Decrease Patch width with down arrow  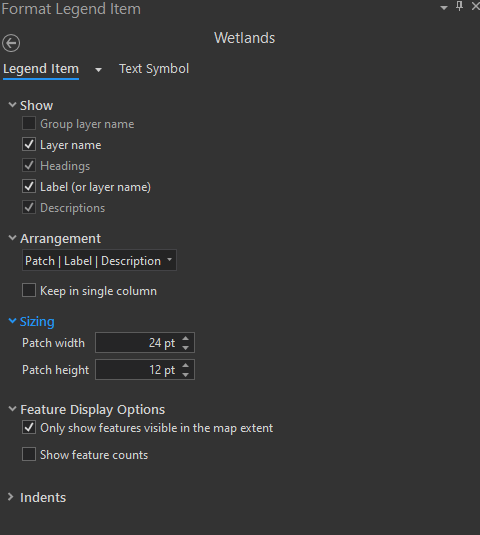(185, 347)
